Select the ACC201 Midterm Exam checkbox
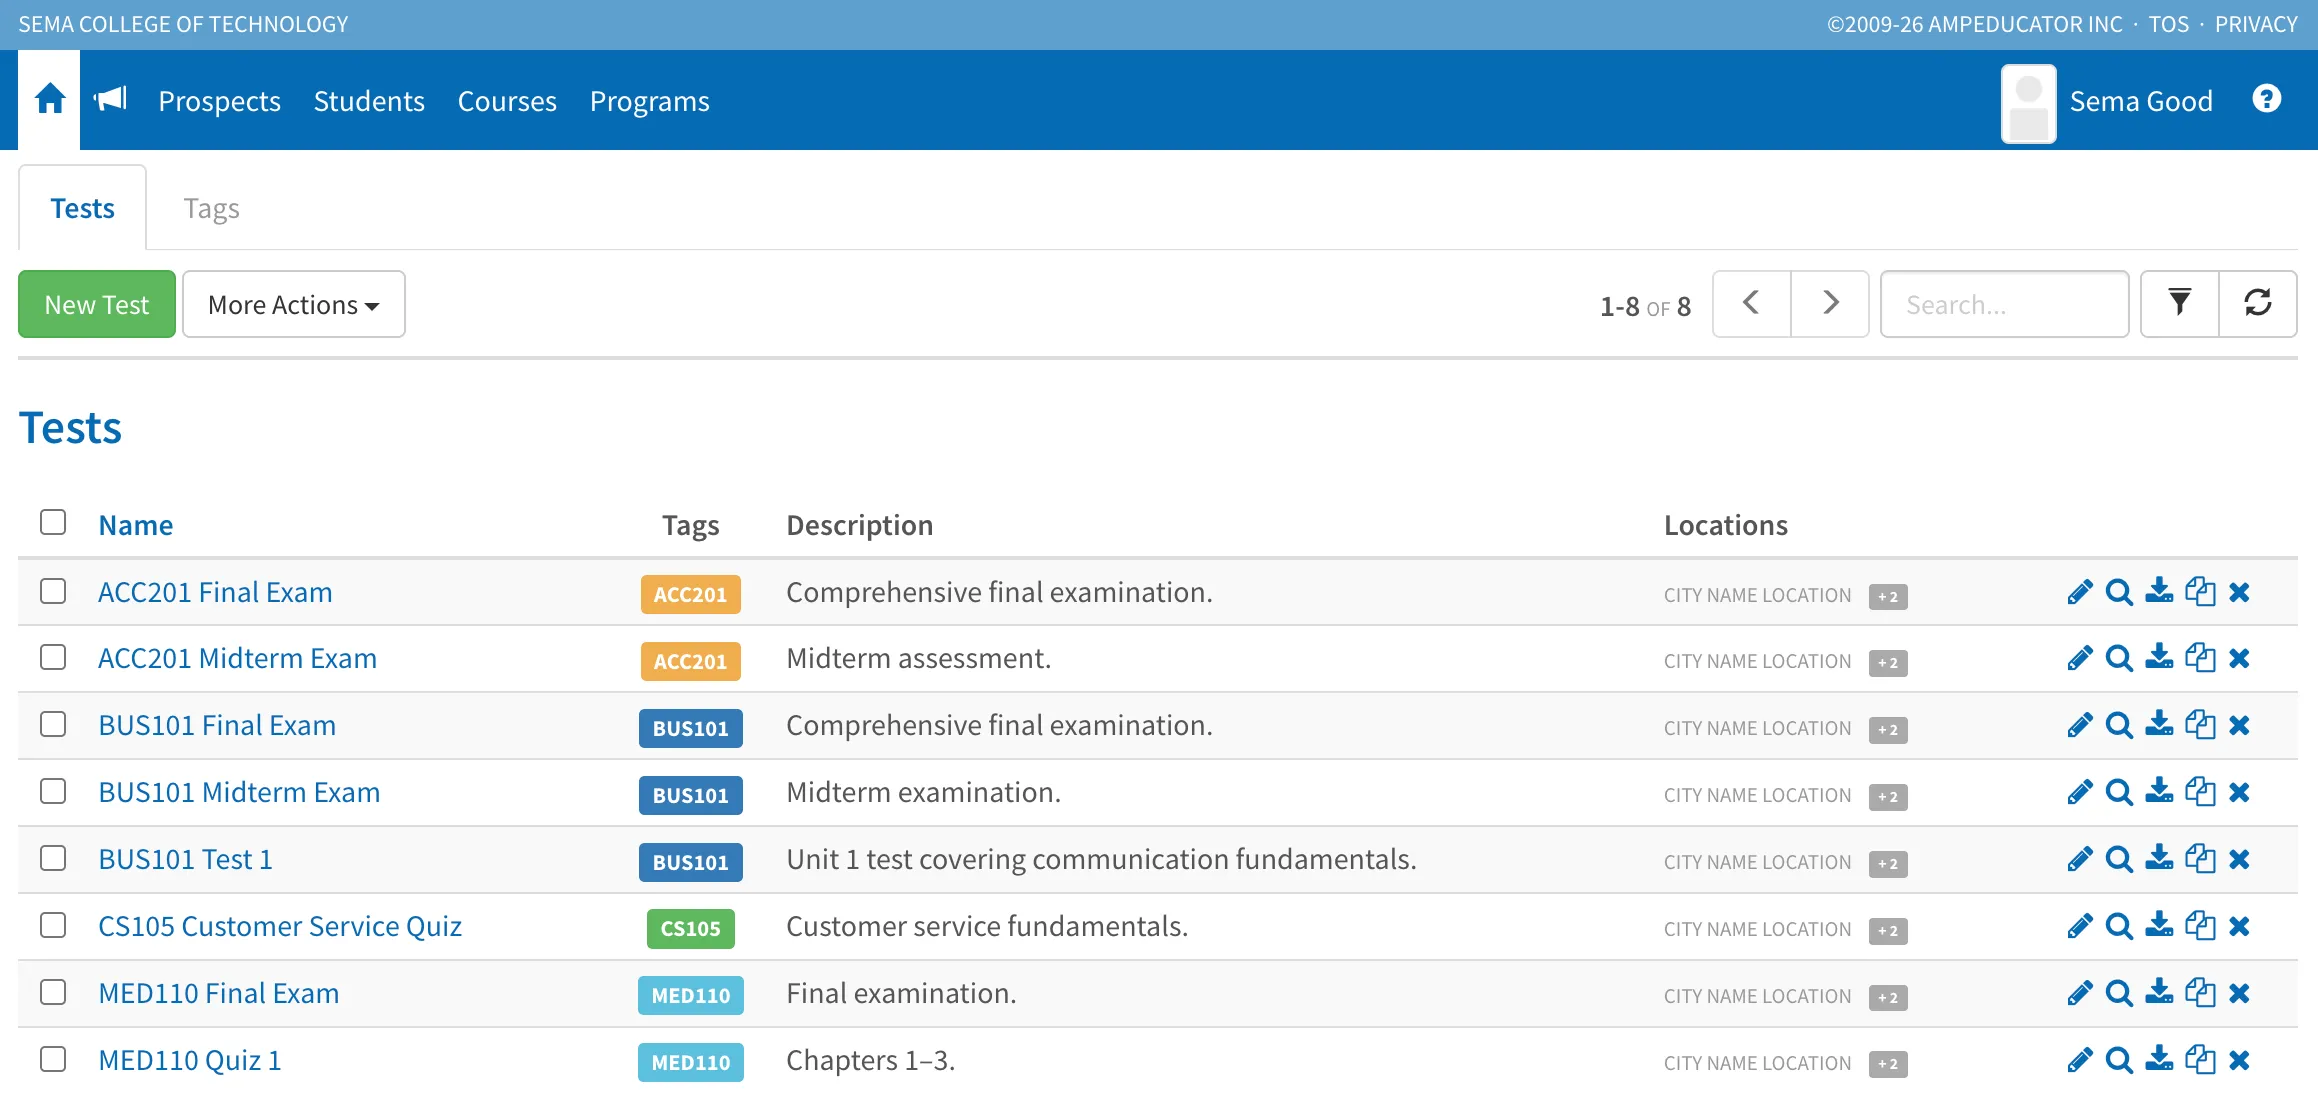The width and height of the screenshot is (2318, 1098). [x=53, y=657]
